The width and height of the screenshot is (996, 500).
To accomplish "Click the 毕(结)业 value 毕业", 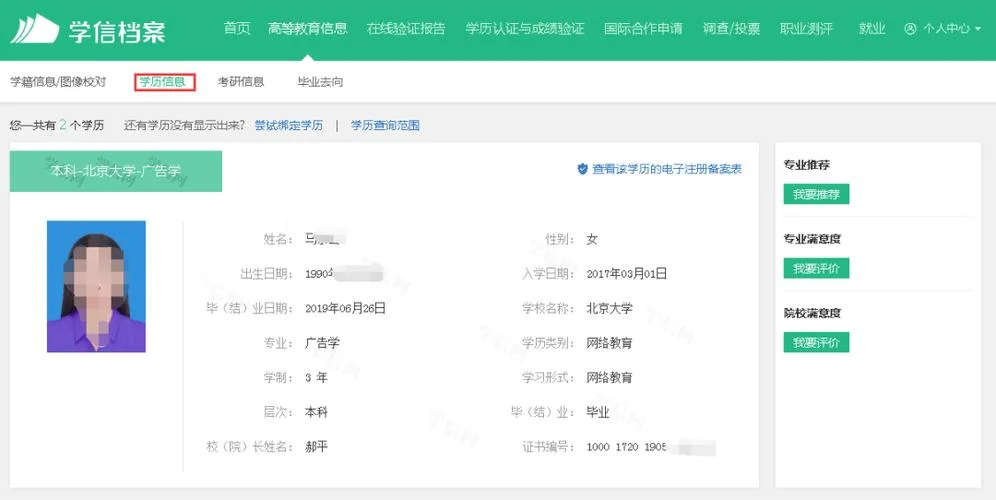I will [598, 412].
